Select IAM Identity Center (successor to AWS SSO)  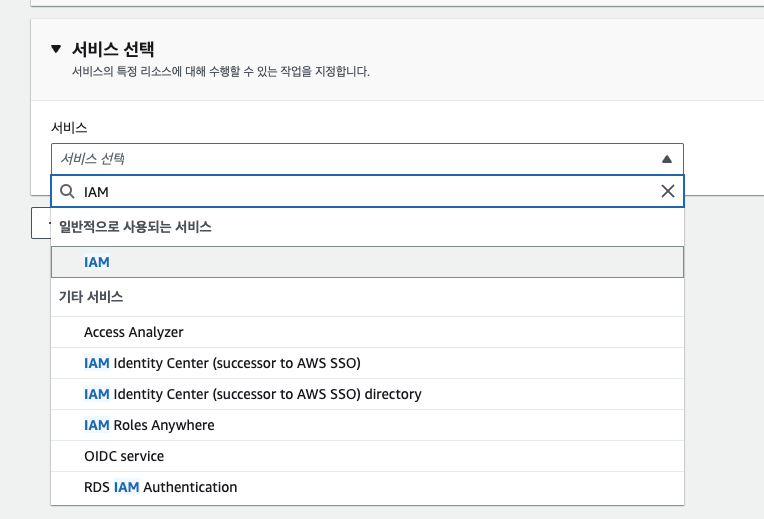[367, 363]
